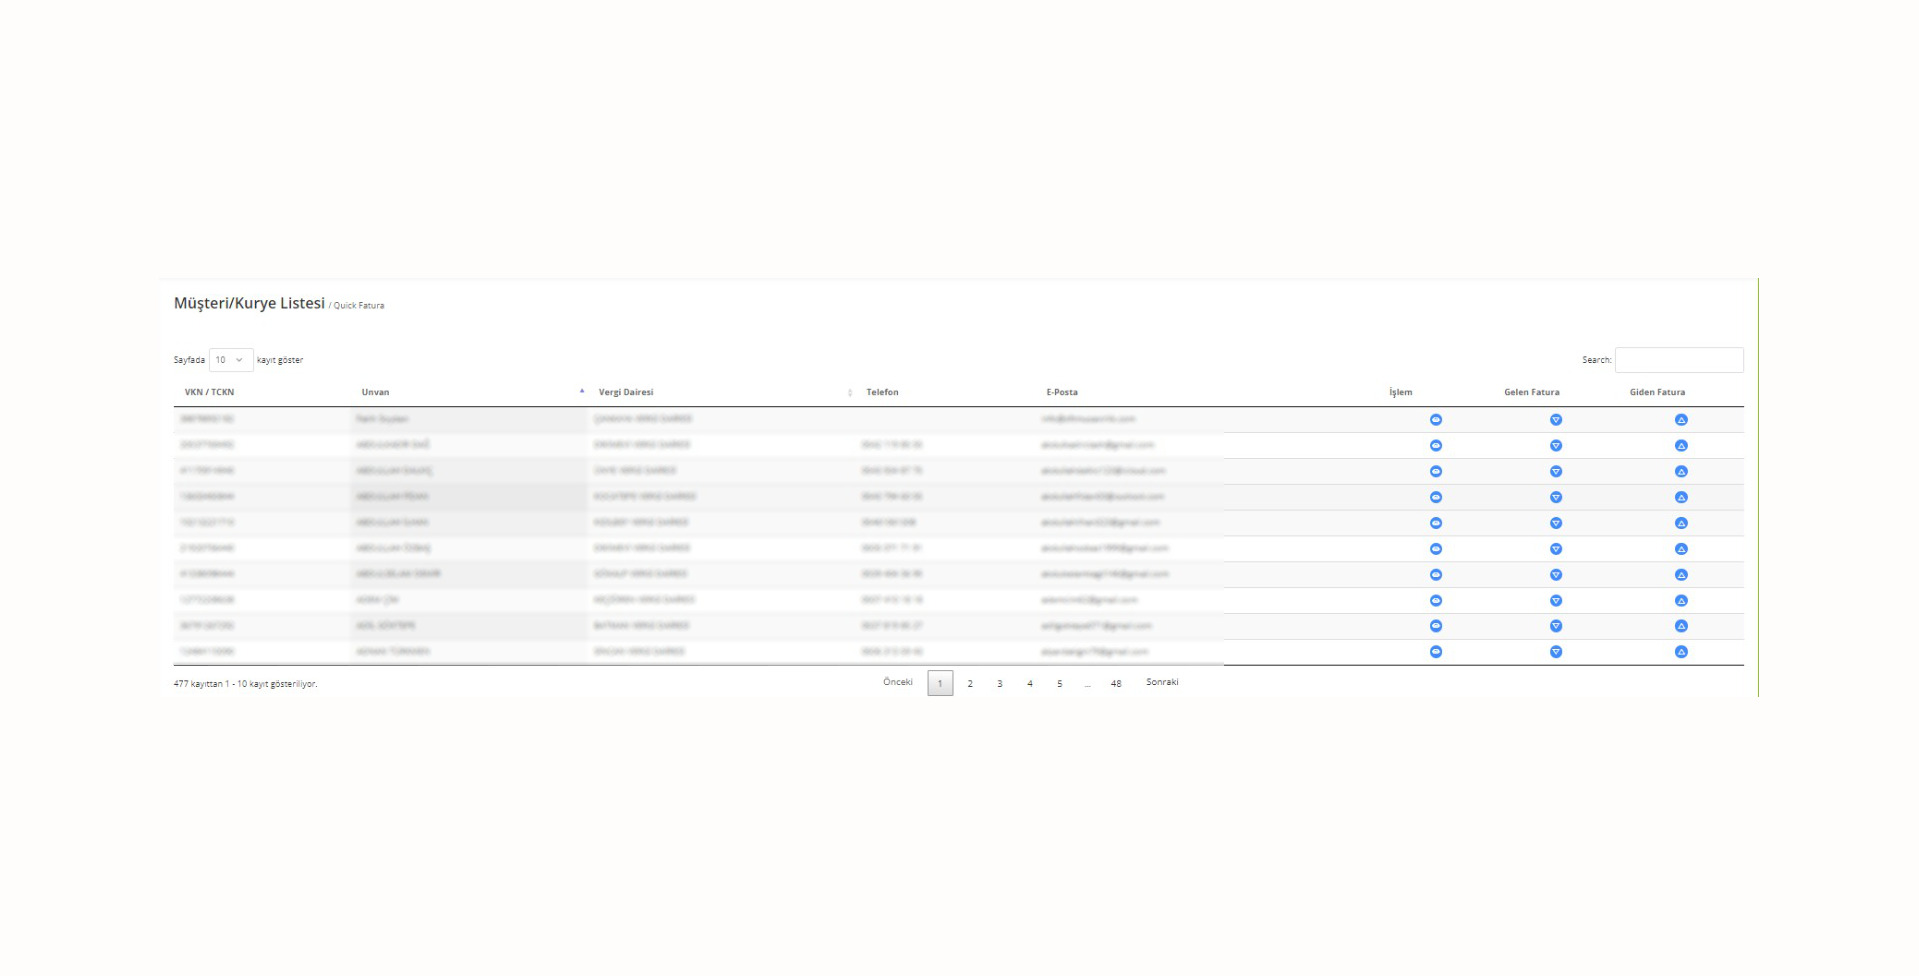Click the E-Posta column header
Viewport: 1919px width, 976px height.
coord(1062,392)
